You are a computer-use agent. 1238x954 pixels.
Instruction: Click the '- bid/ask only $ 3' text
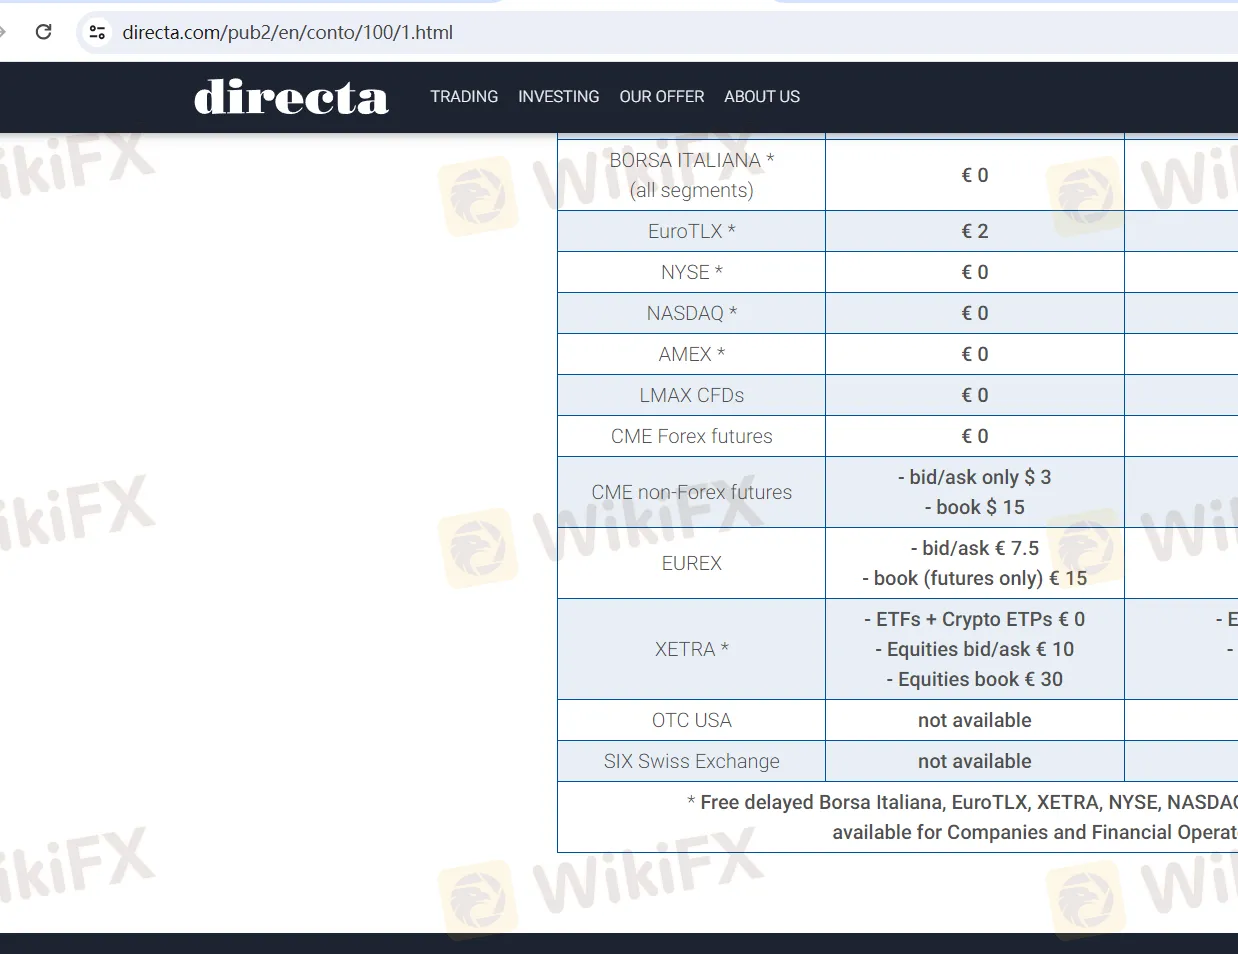tap(975, 477)
